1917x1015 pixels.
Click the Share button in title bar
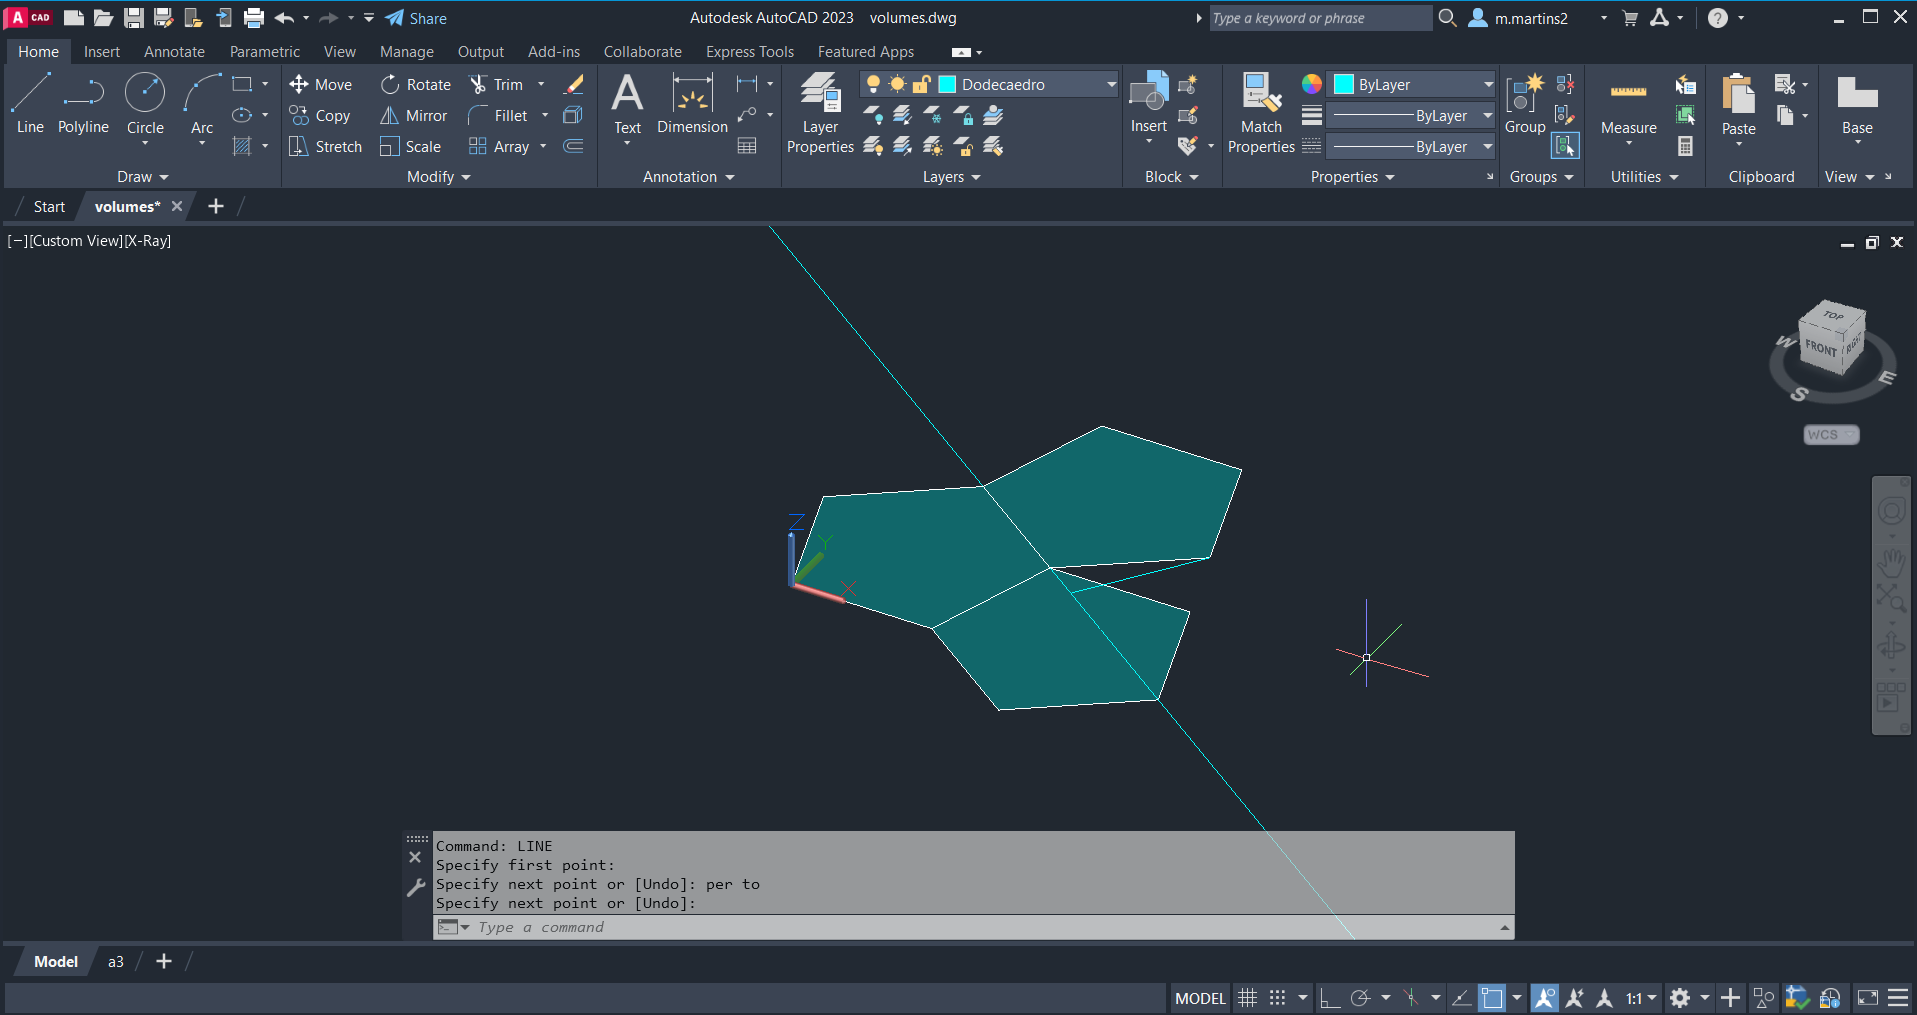tap(416, 18)
